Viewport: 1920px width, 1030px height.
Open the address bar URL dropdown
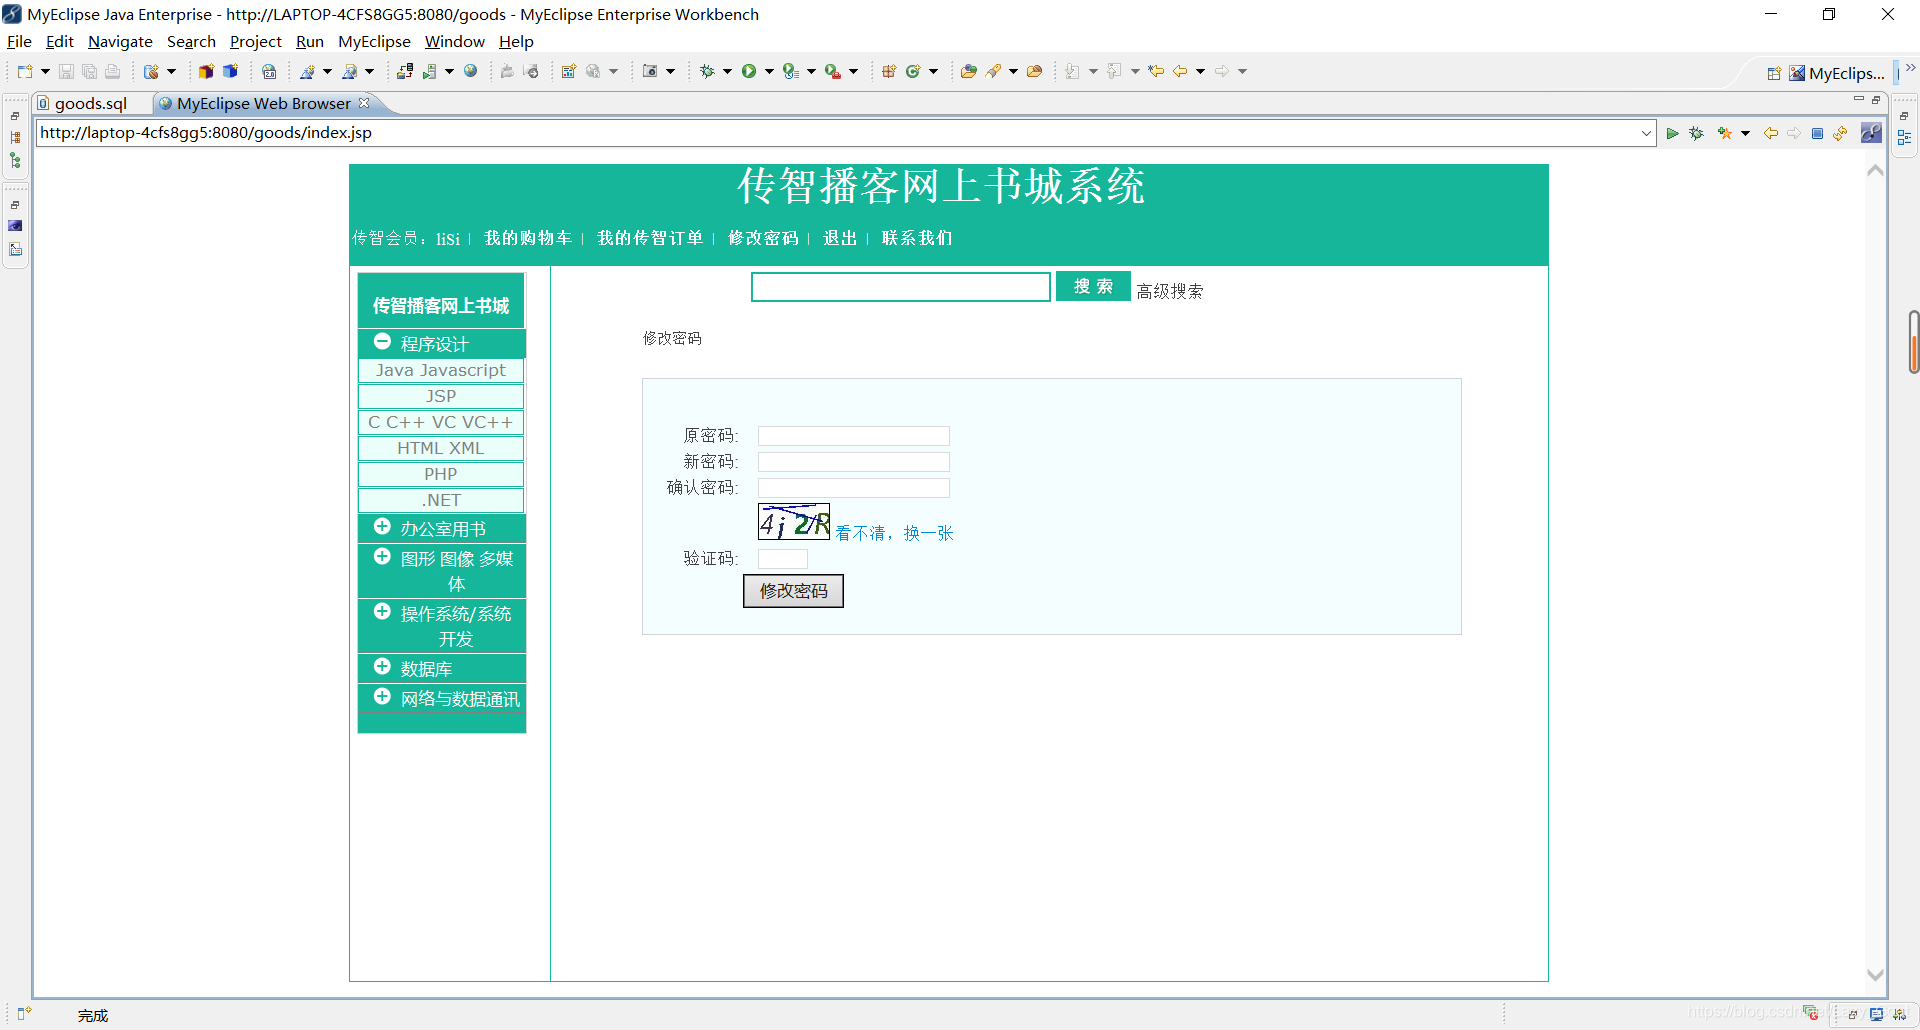pos(1646,132)
